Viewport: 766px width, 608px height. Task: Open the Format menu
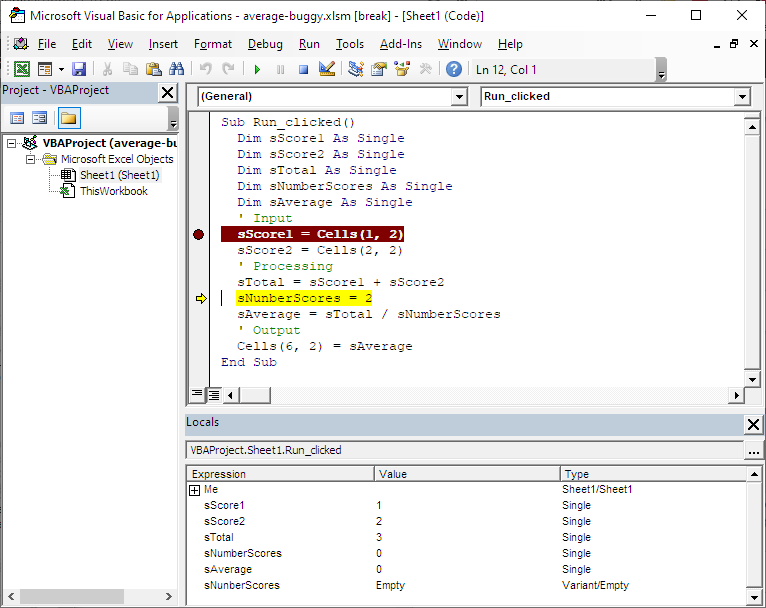point(213,44)
